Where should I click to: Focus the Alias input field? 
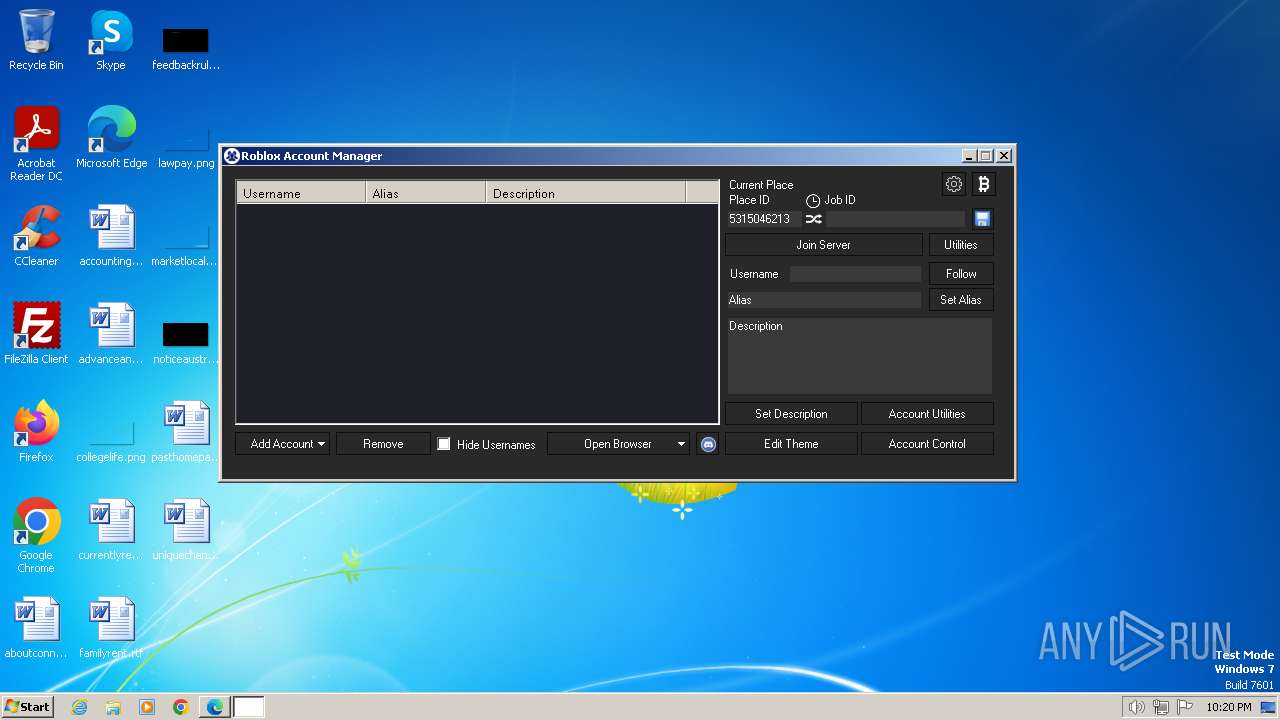pos(824,300)
